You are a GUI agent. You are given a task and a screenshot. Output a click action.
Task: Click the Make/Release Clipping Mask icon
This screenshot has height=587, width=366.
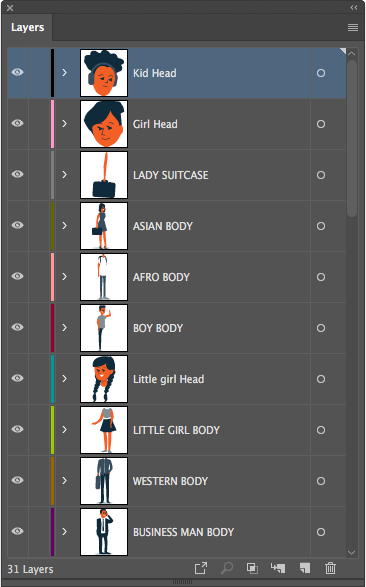pos(252,568)
